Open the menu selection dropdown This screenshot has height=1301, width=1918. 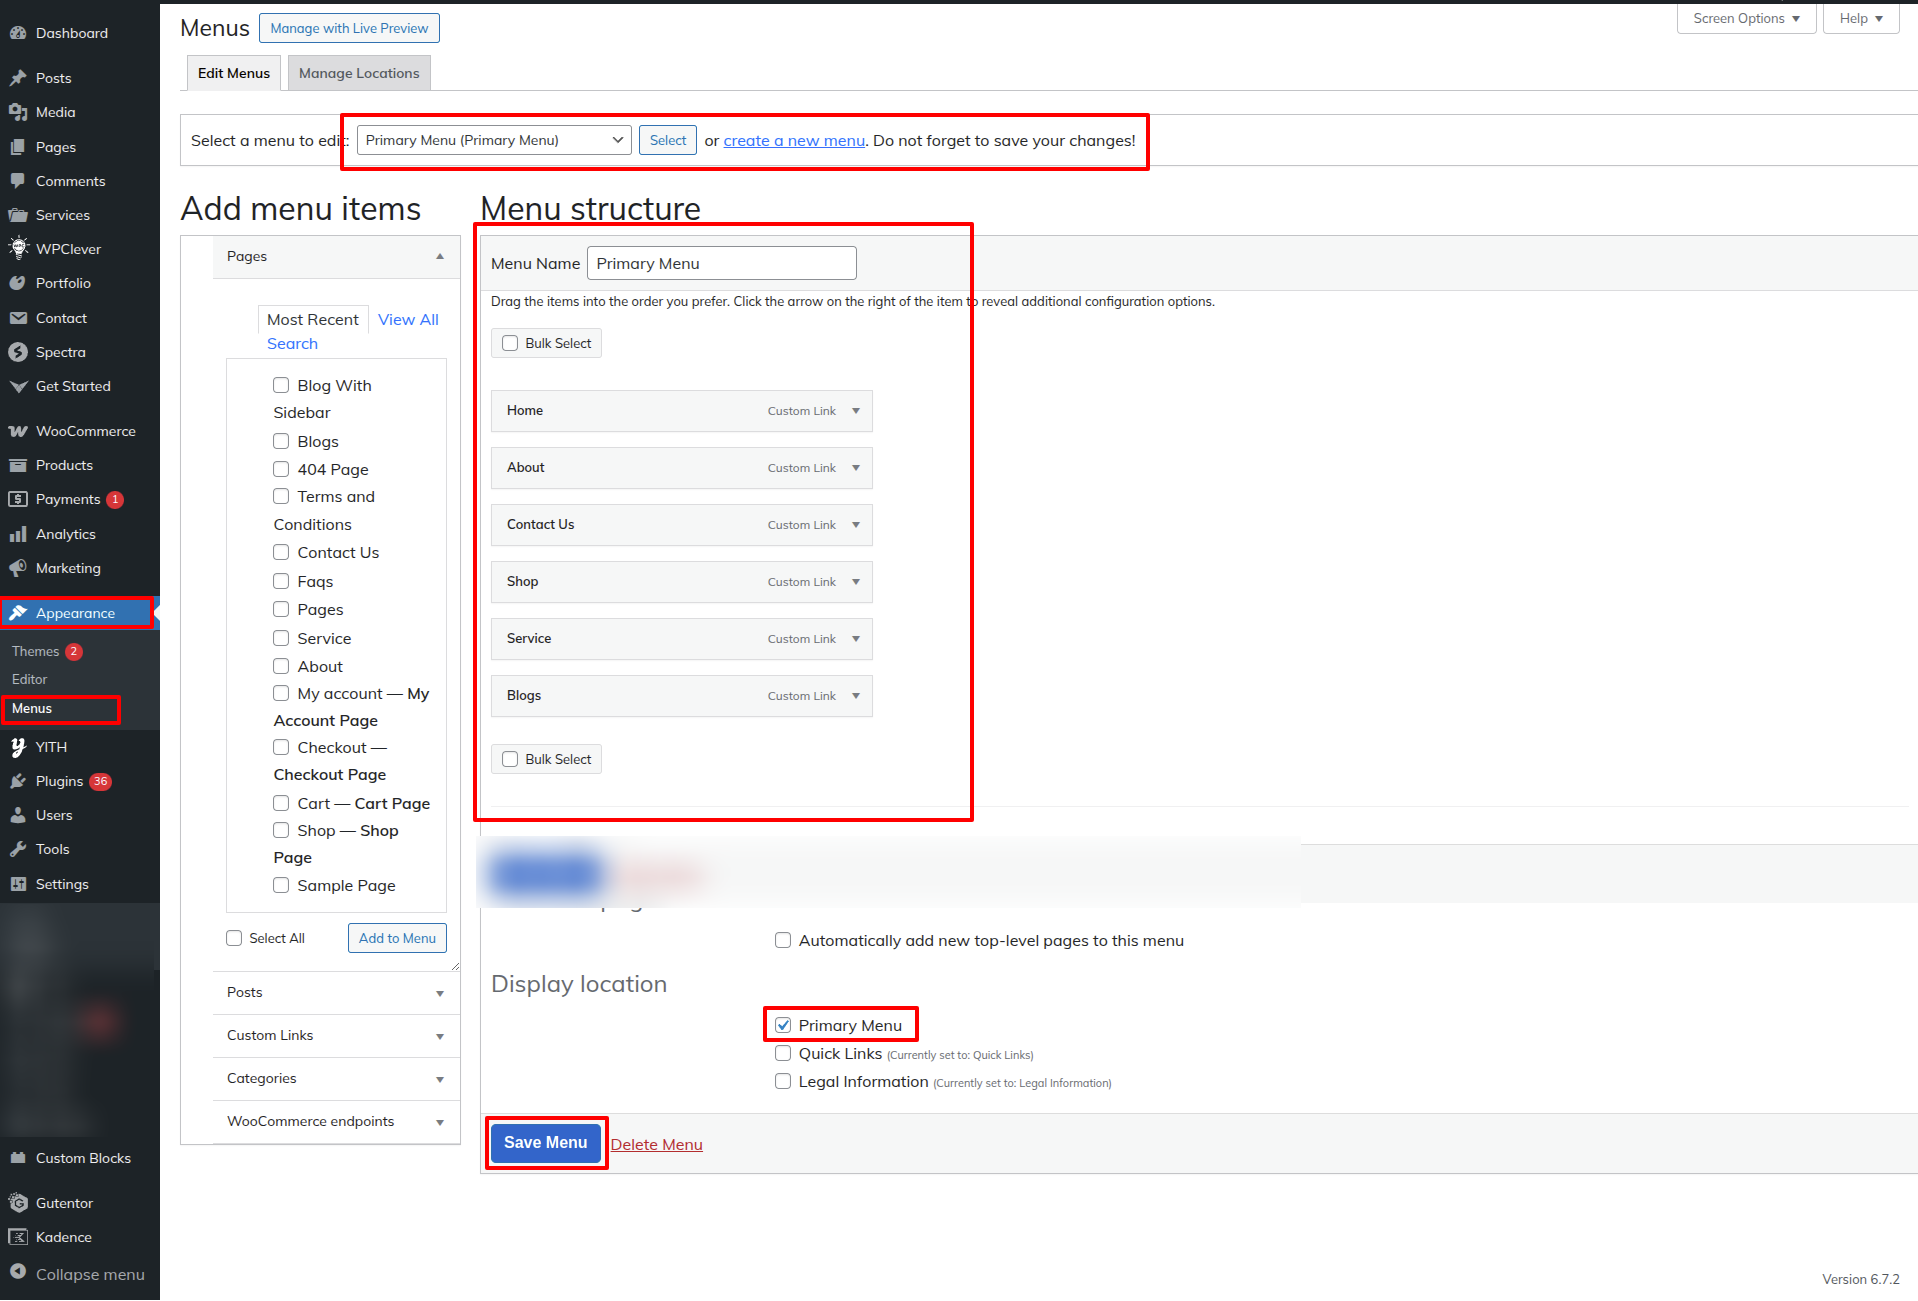494,140
